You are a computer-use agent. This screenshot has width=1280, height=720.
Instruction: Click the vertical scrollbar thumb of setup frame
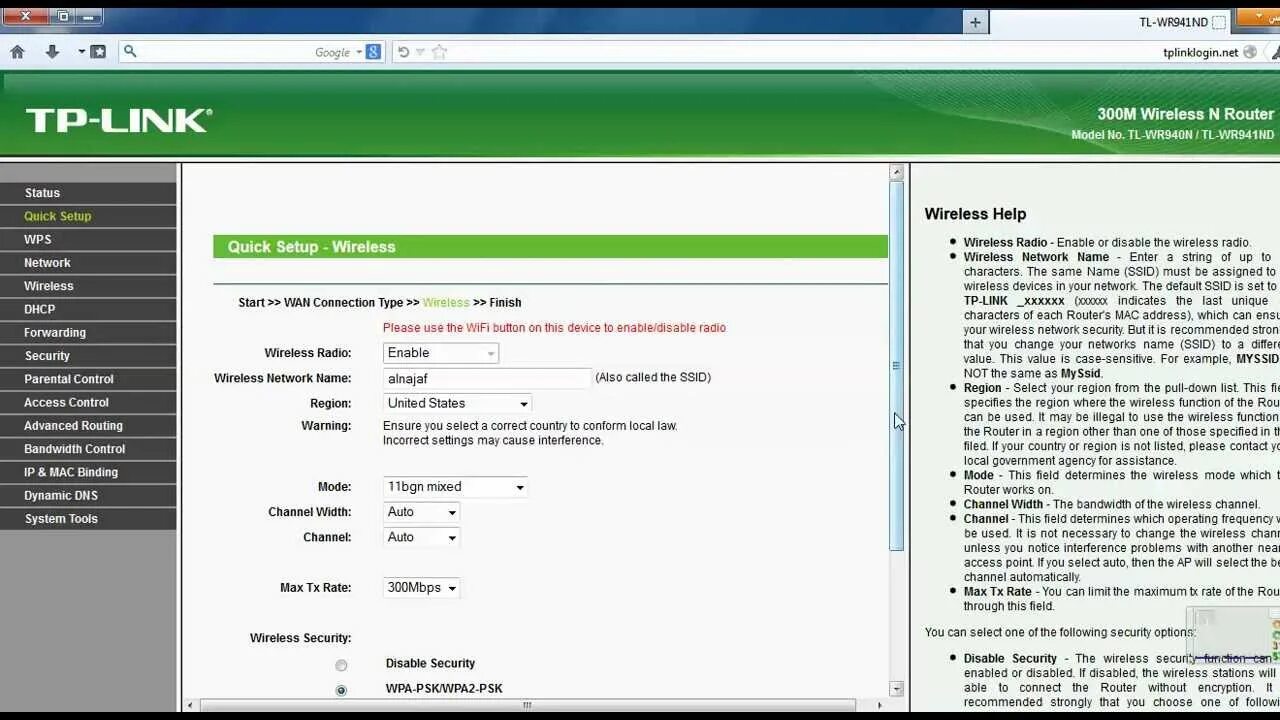pyautogui.click(x=897, y=366)
